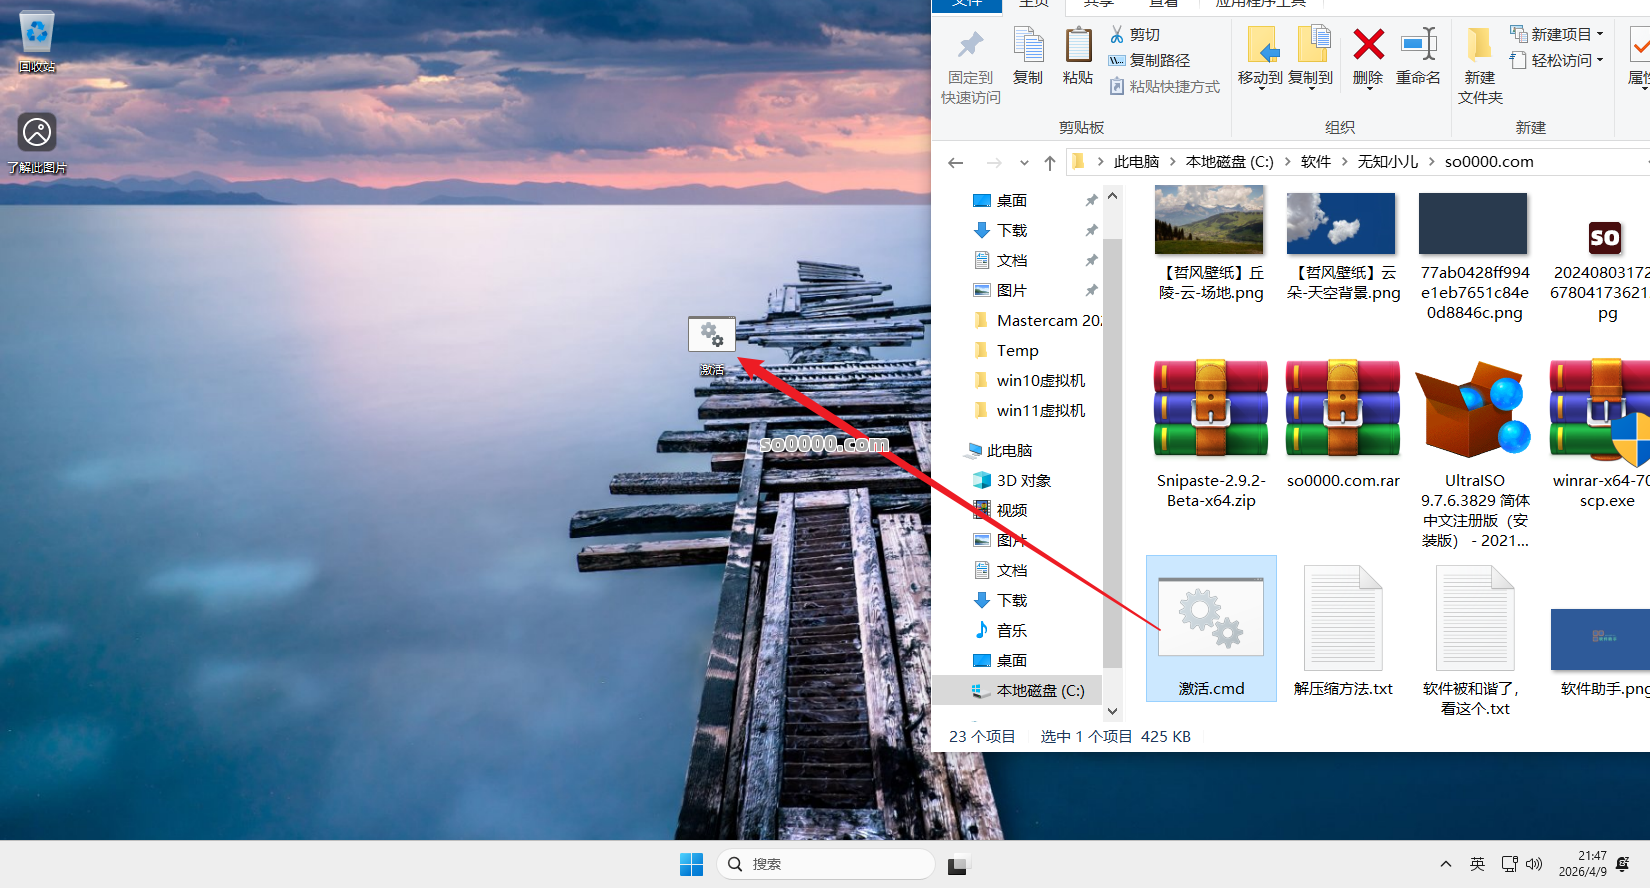Expand the recent locations chevron
The height and width of the screenshot is (888, 1650).
click(1024, 162)
